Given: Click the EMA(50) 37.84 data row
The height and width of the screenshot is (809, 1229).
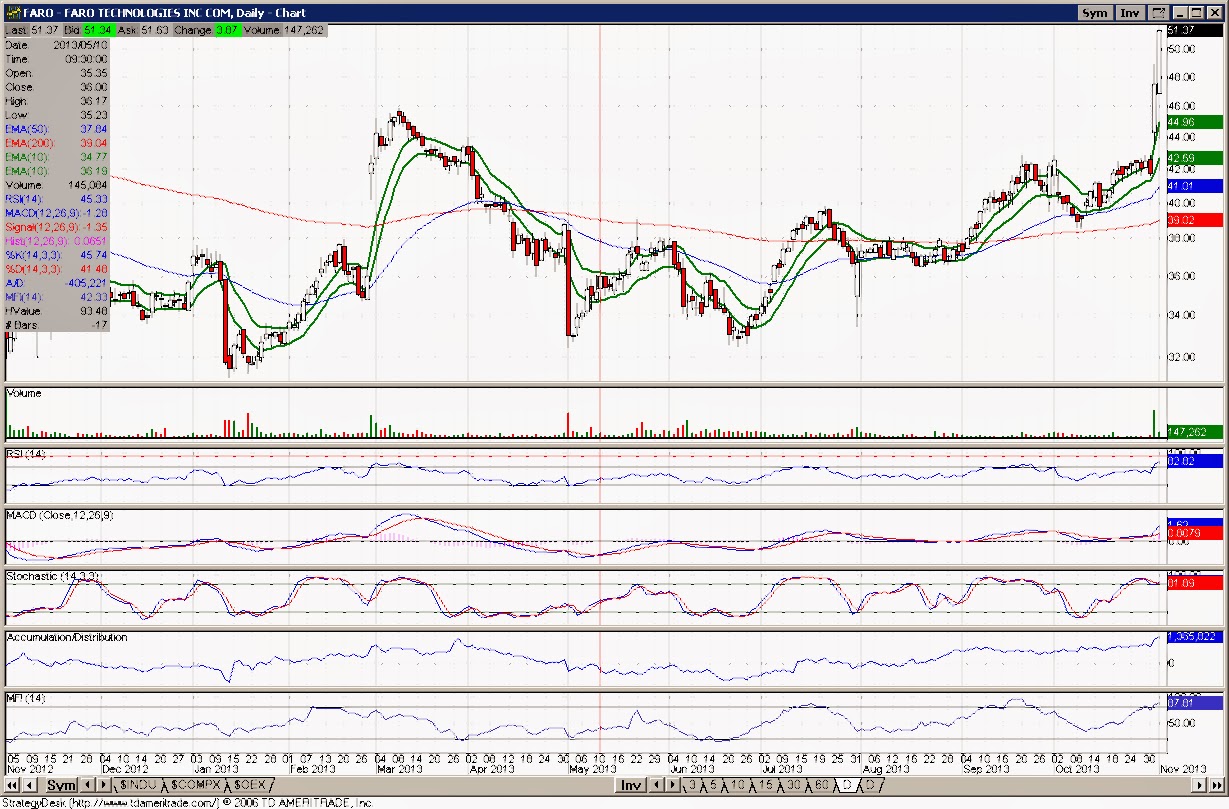Looking at the screenshot, I should click(x=56, y=129).
